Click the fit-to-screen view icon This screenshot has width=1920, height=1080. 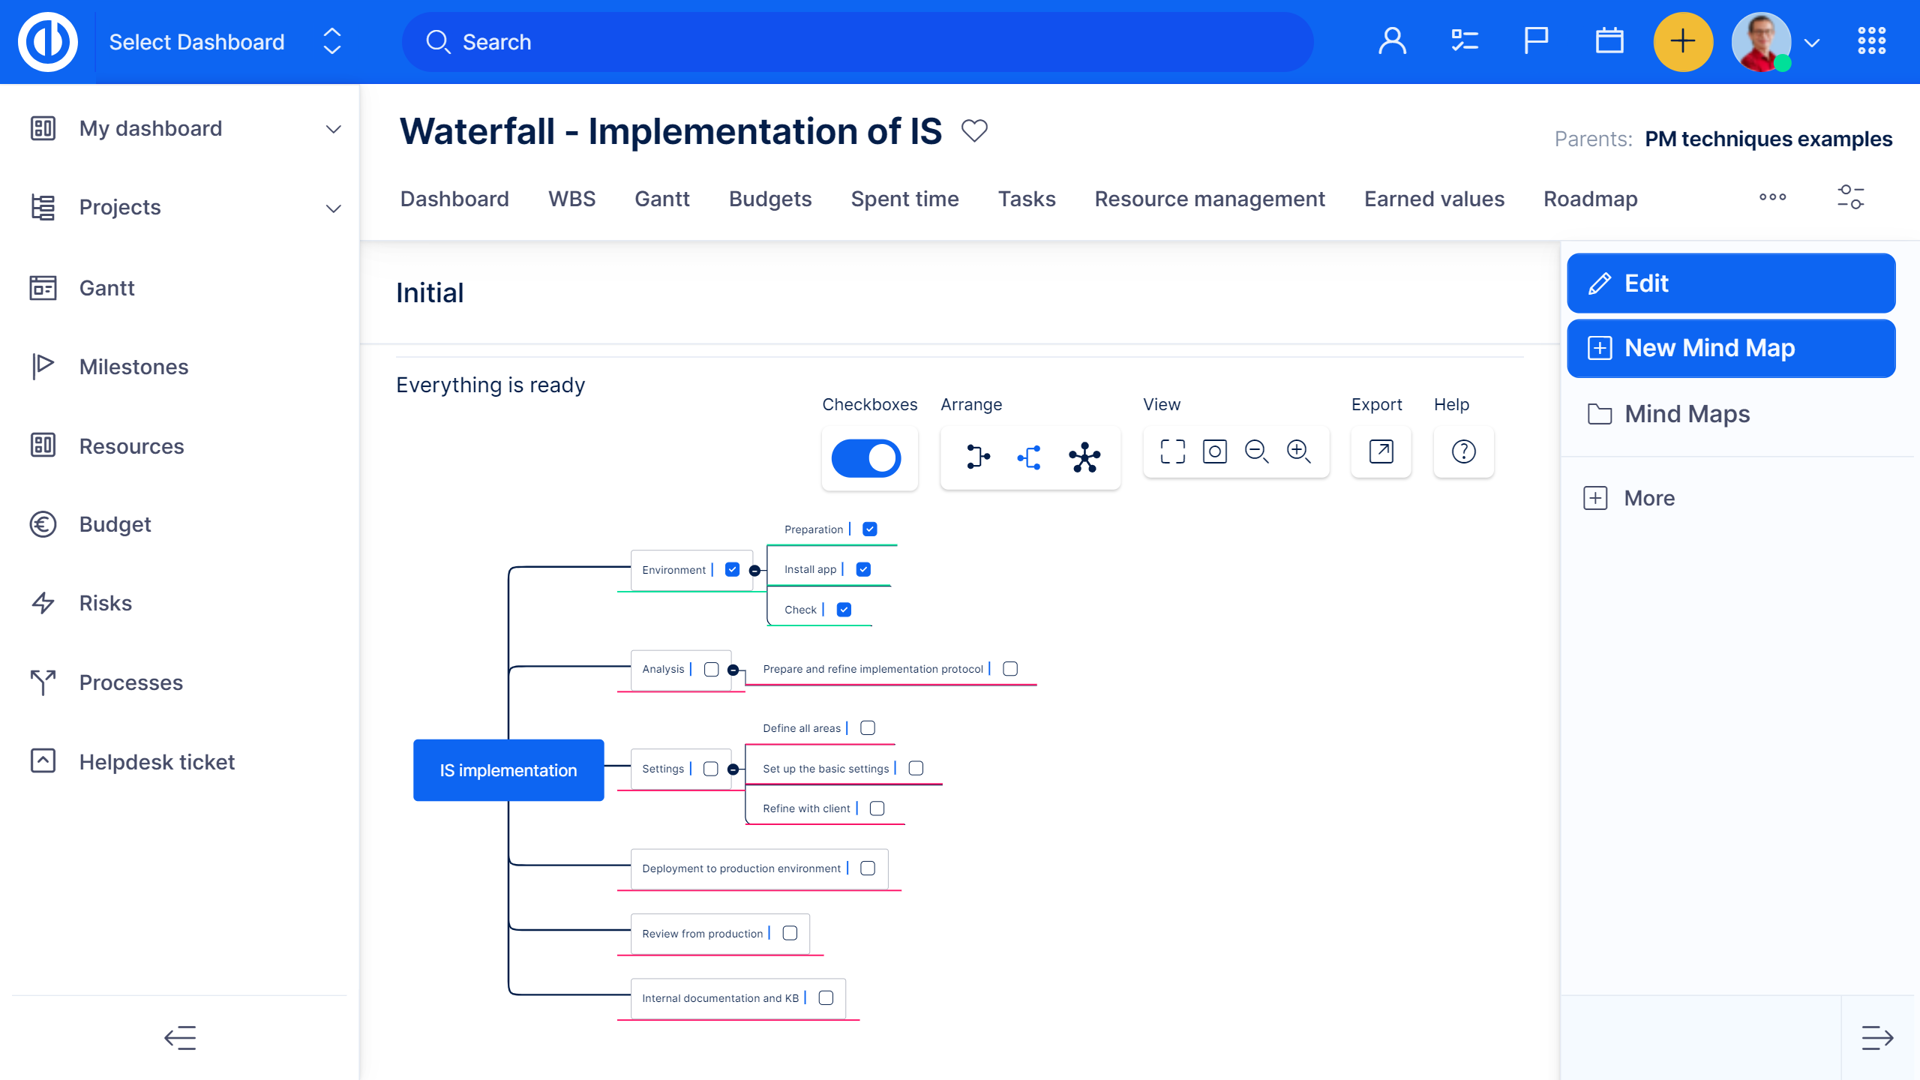click(x=1172, y=451)
